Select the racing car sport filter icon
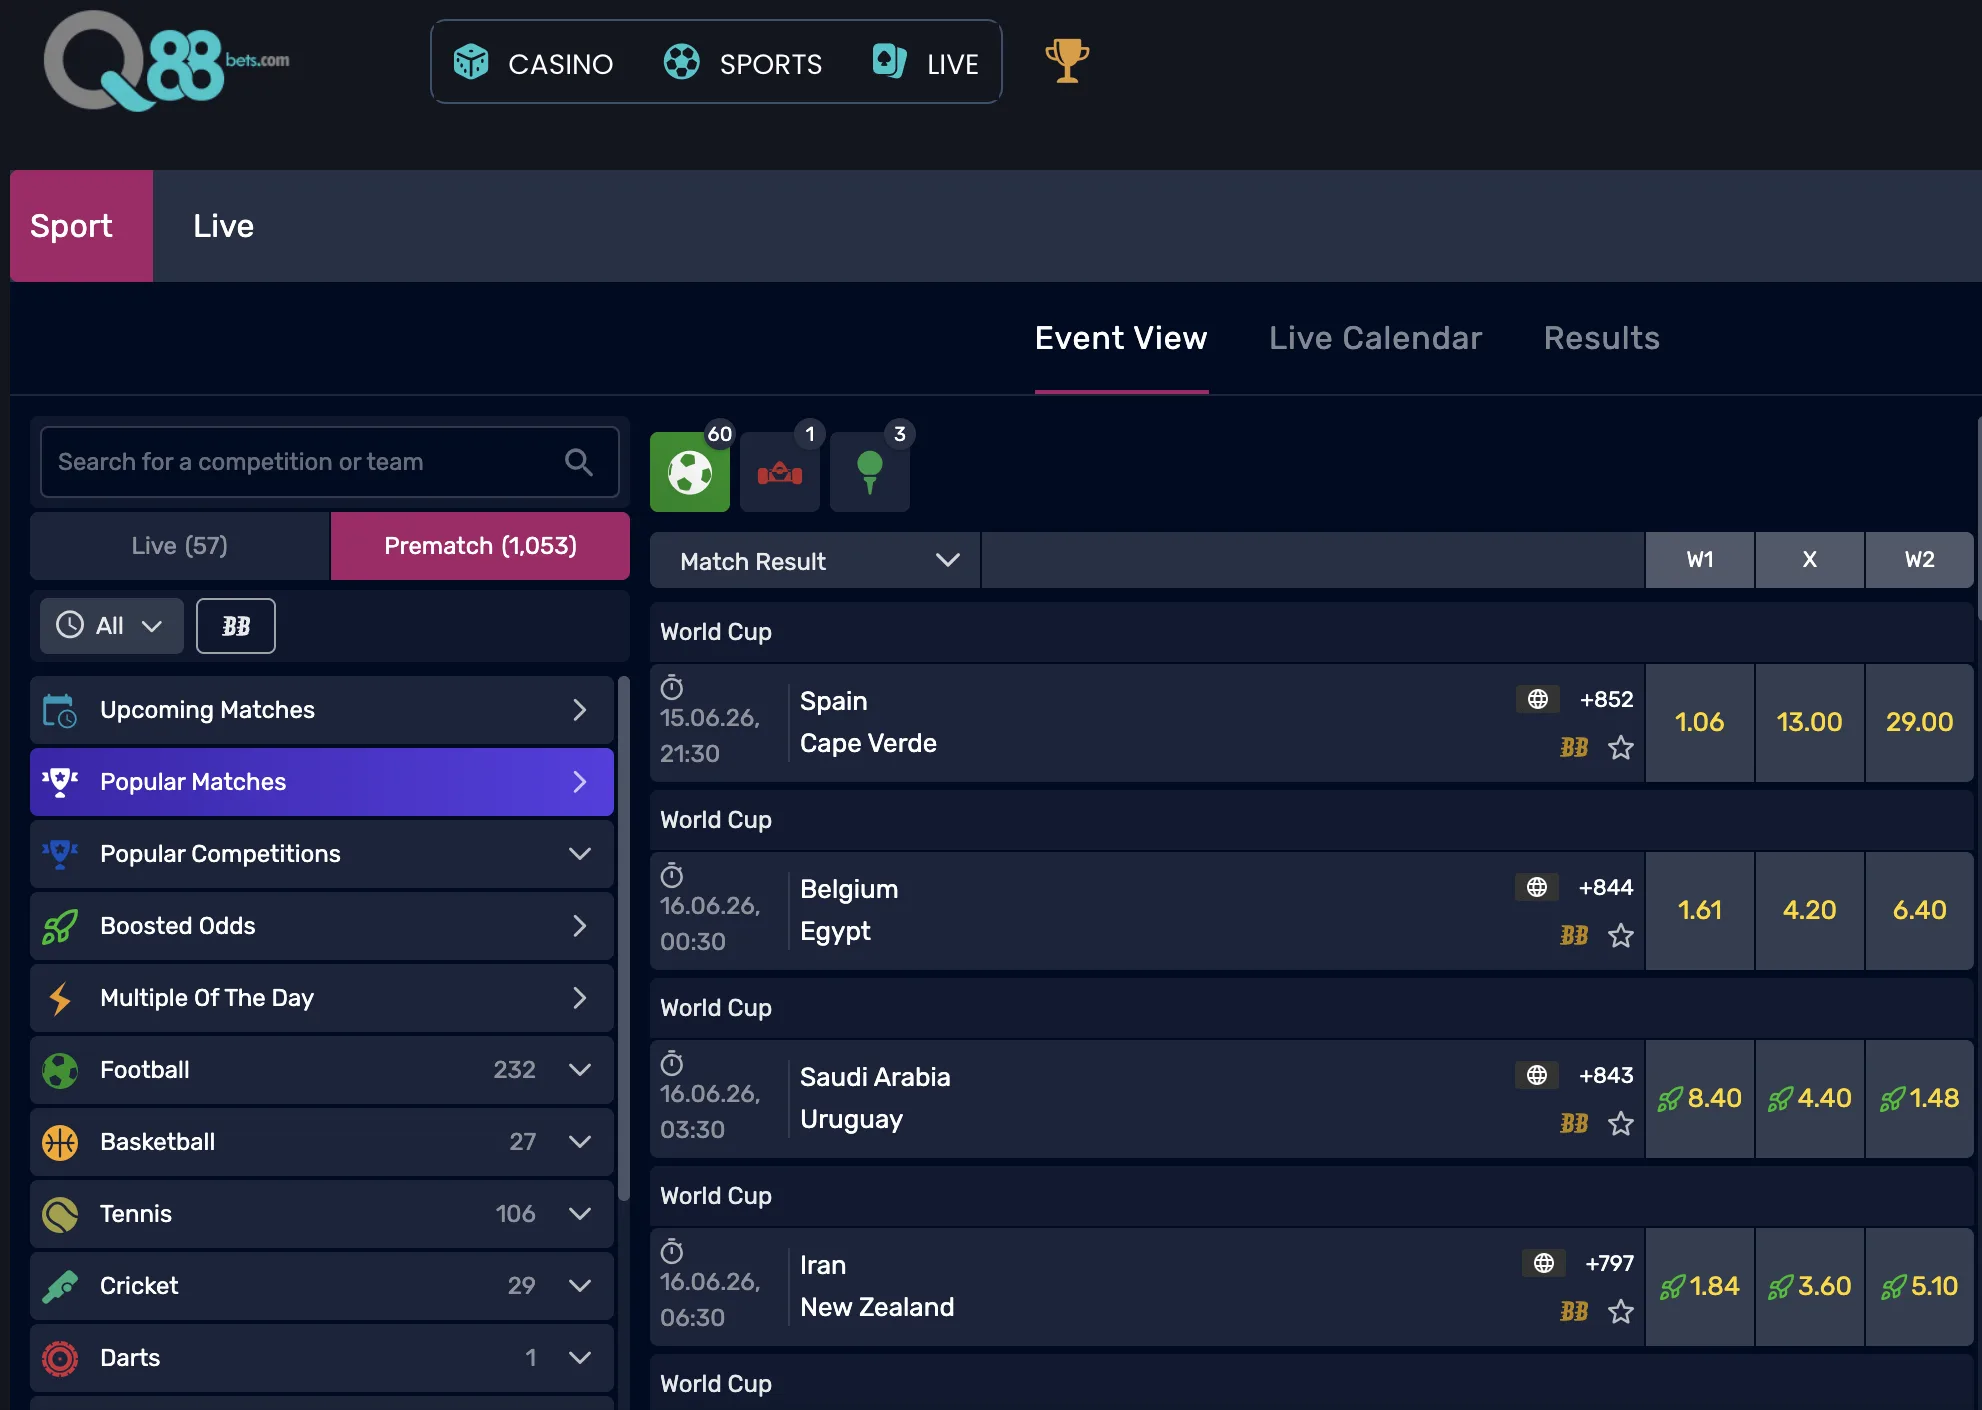This screenshot has width=1982, height=1410. pos(780,472)
